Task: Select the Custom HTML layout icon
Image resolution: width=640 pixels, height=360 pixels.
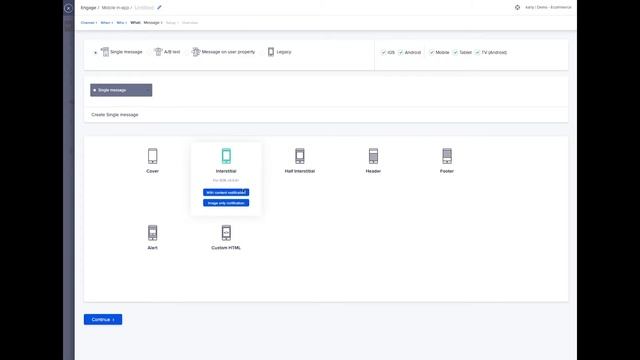Action: point(226,233)
